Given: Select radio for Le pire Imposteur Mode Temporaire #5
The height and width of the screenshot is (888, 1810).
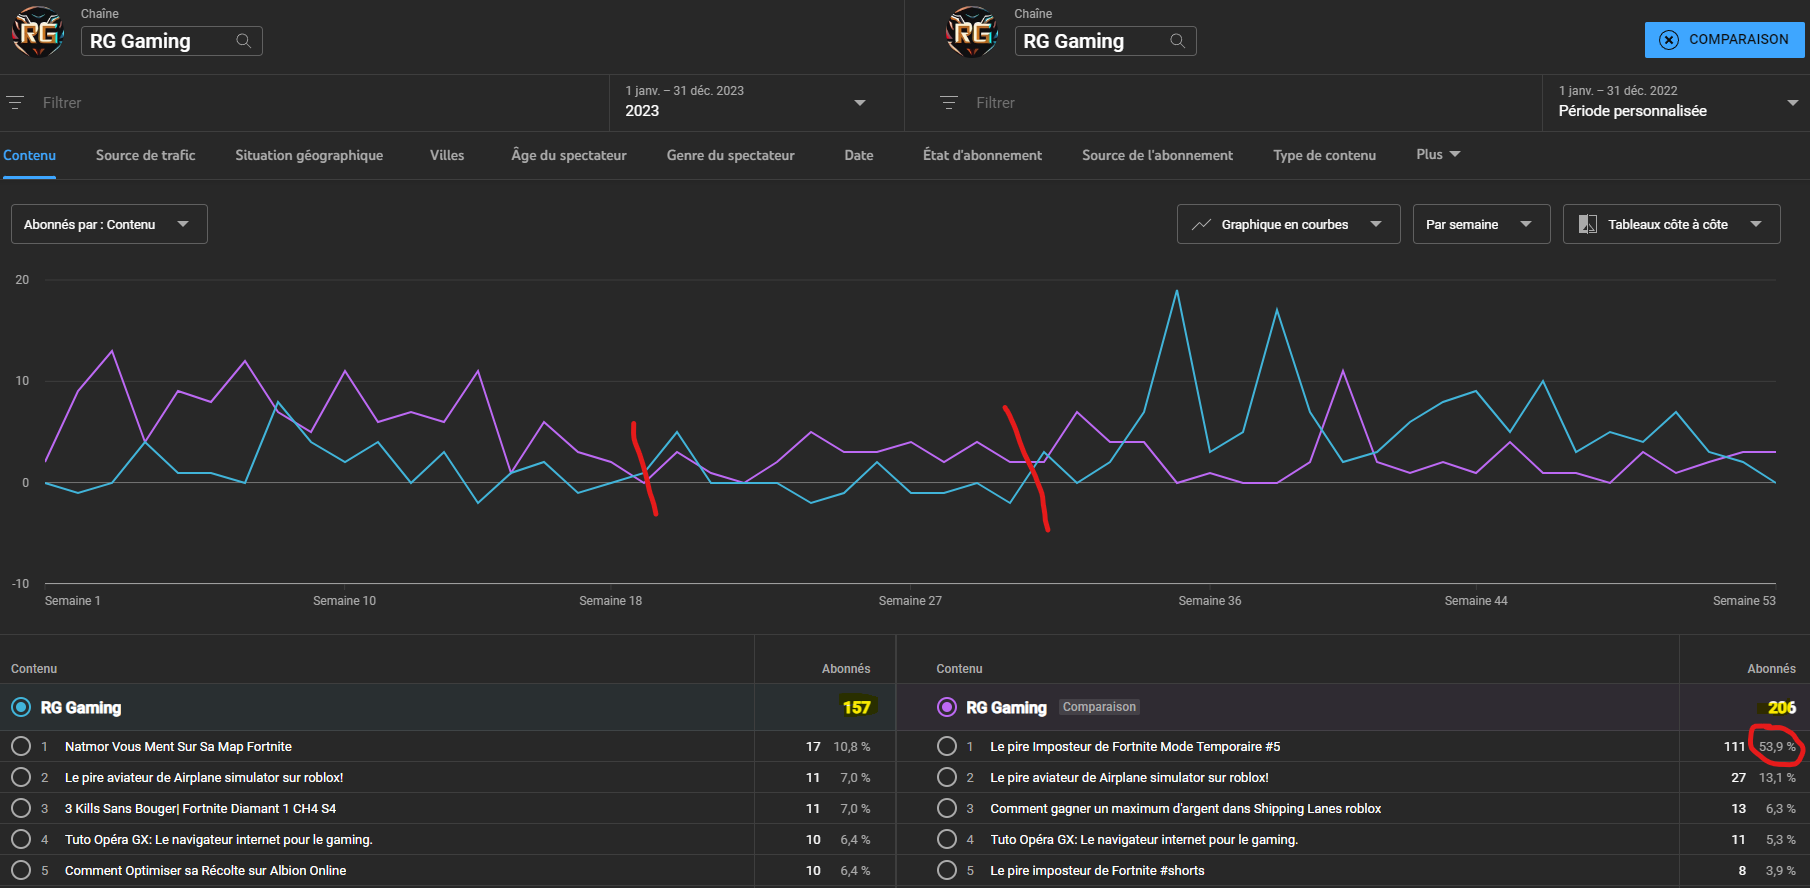Looking at the screenshot, I should point(947,746).
